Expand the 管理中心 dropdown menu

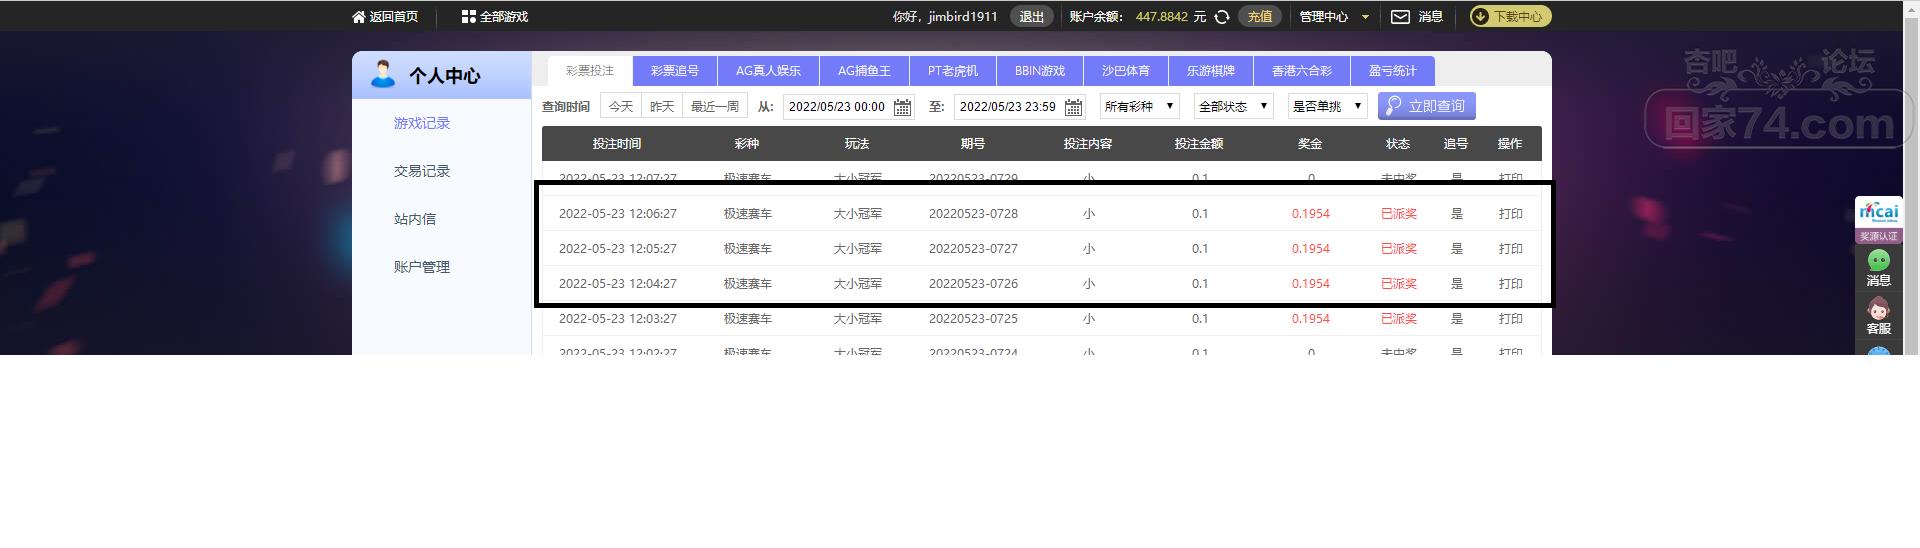click(x=1334, y=17)
